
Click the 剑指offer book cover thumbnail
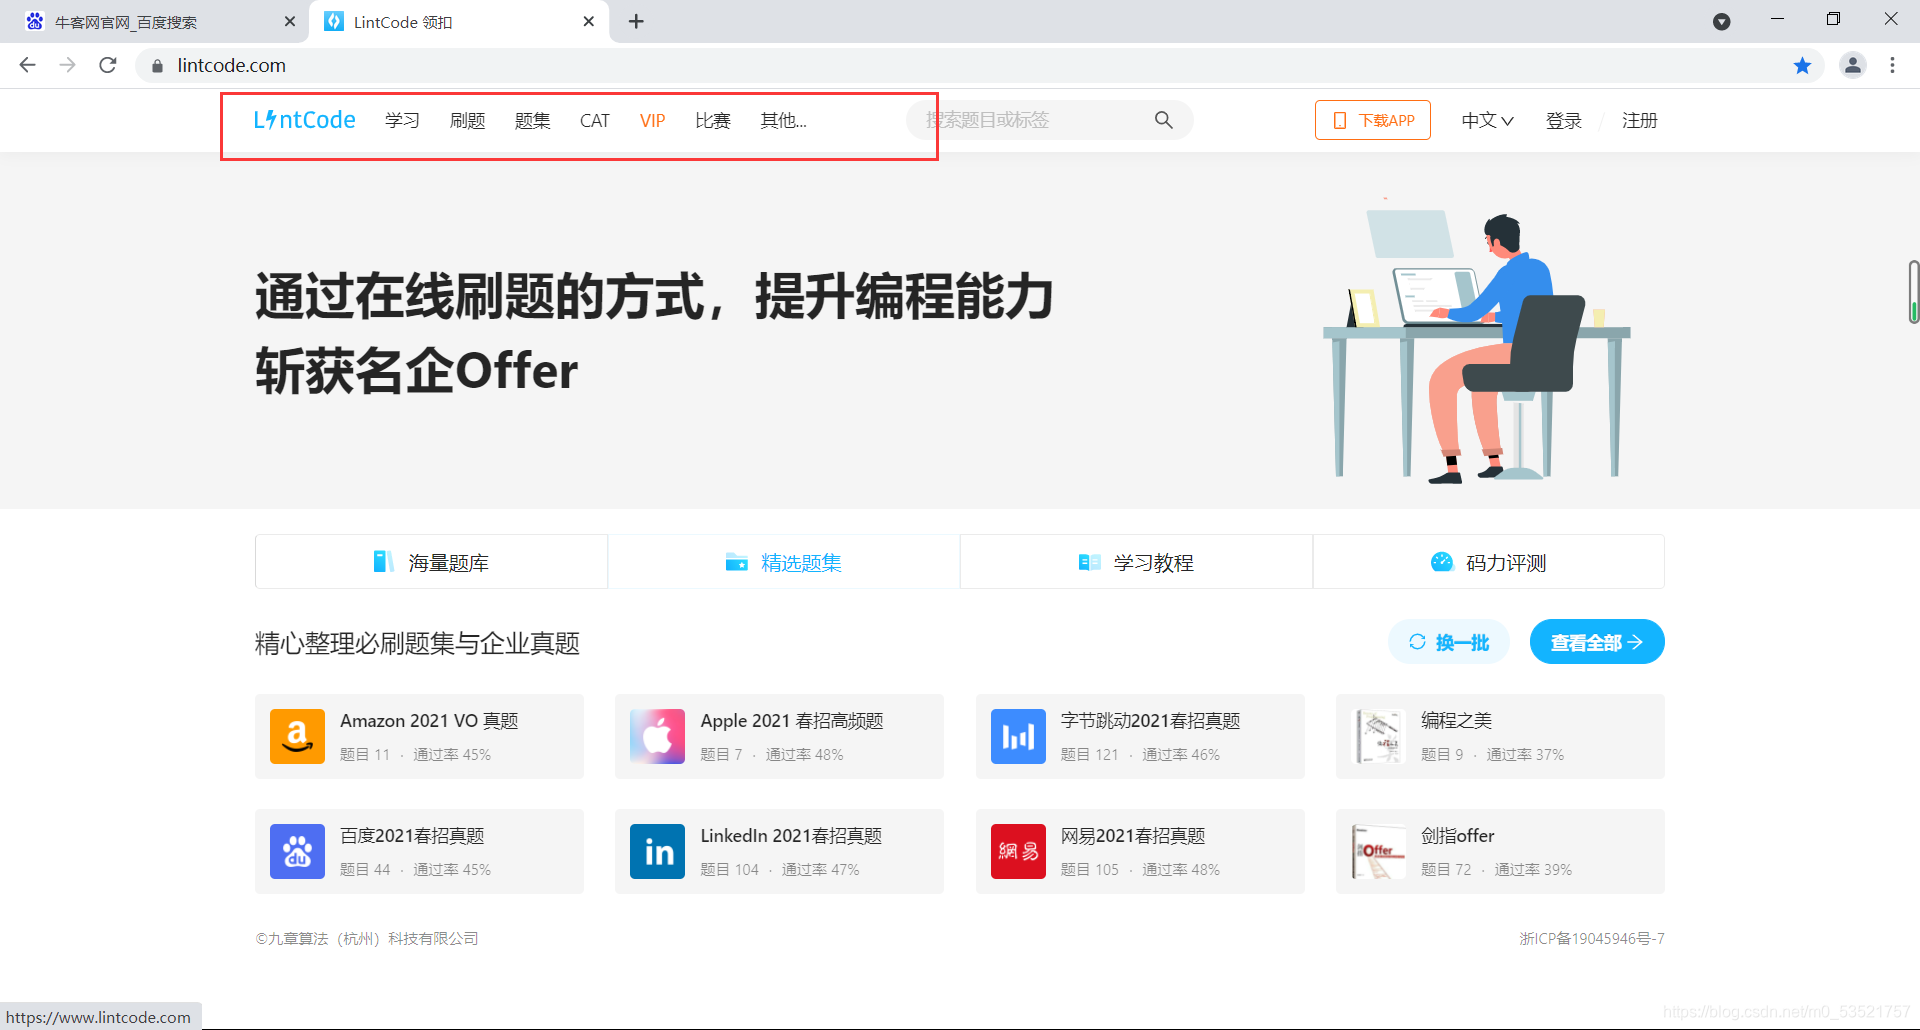[x=1378, y=851]
